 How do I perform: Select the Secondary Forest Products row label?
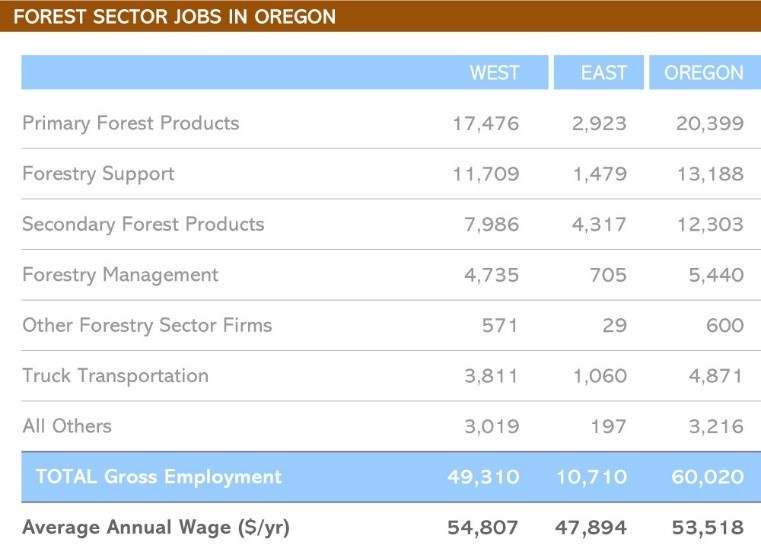click(x=143, y=224)
